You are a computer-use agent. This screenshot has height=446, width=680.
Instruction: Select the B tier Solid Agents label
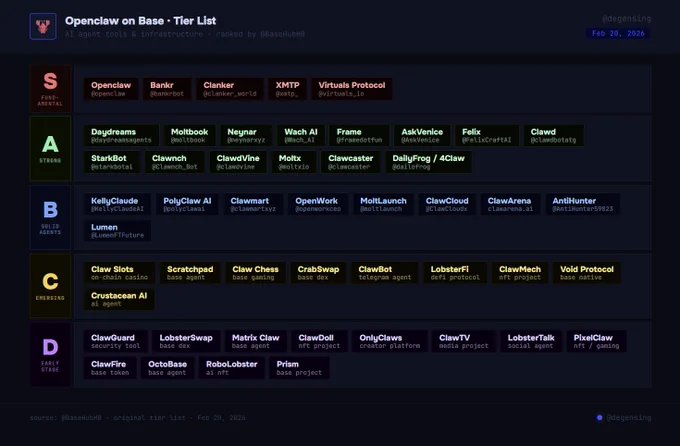click(x=50, y=217)
